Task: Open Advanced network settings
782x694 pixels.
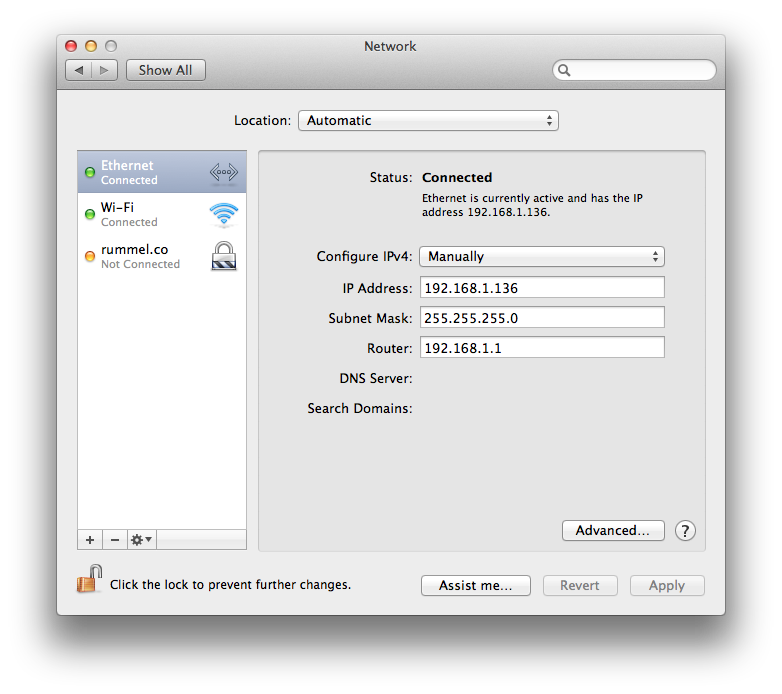Action: (613, 530)
